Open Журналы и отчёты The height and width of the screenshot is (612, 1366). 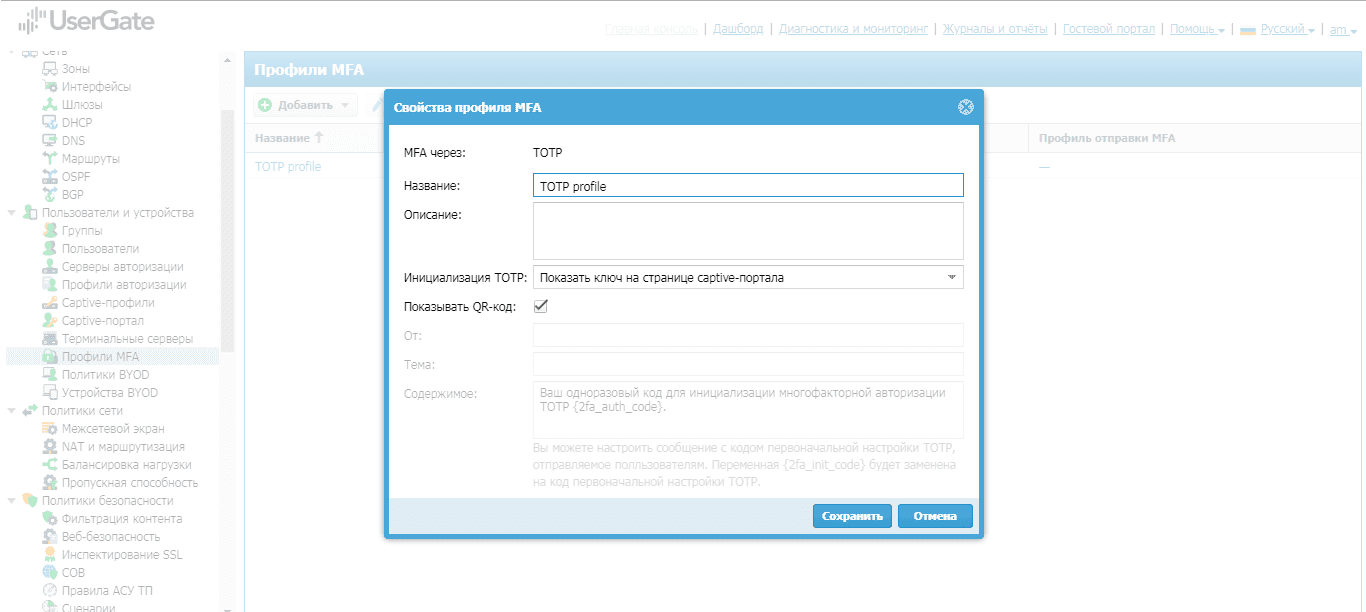click(995, 29)
